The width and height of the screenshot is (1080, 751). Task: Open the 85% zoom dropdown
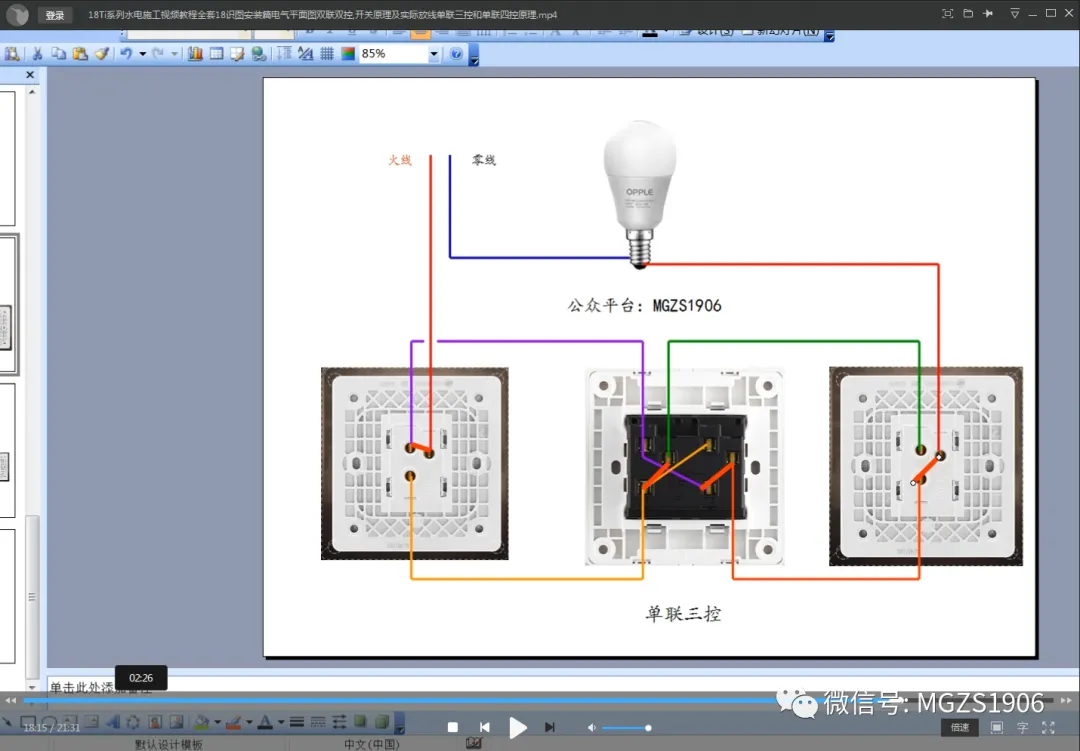(x=433, y=54)
